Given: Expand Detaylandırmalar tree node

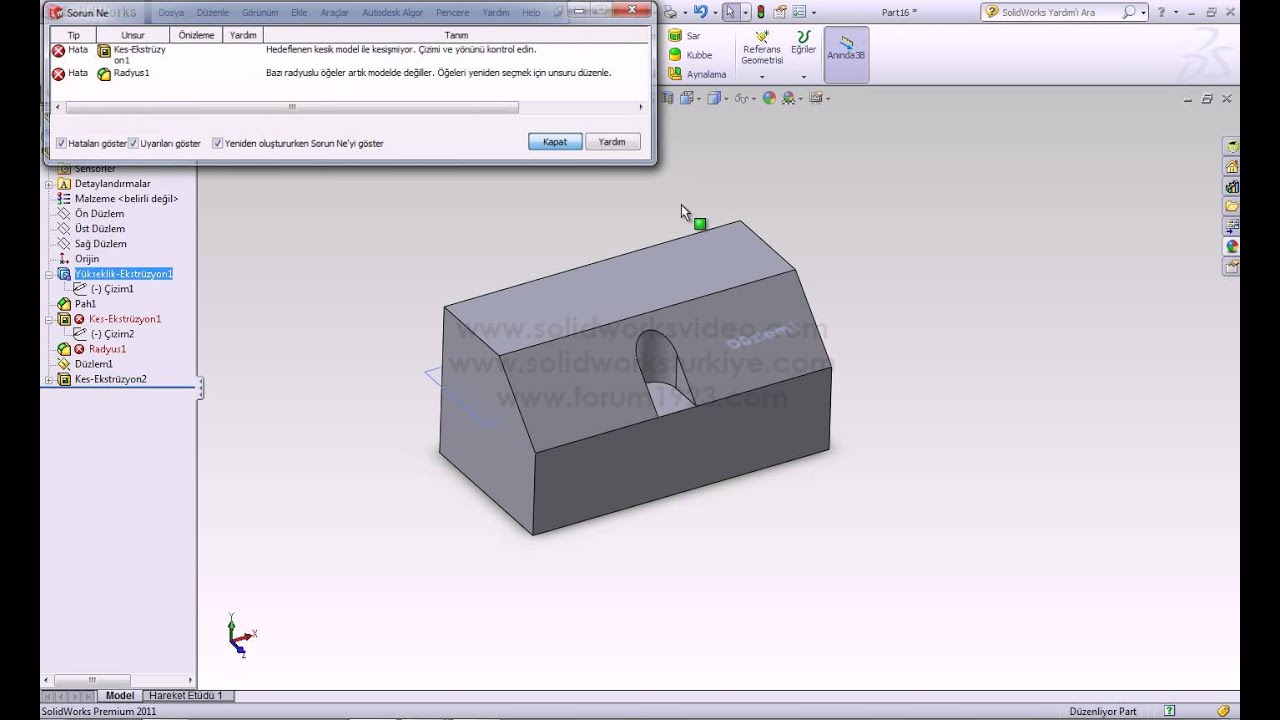Looking at the screenshot, I should tap(49, 184).
